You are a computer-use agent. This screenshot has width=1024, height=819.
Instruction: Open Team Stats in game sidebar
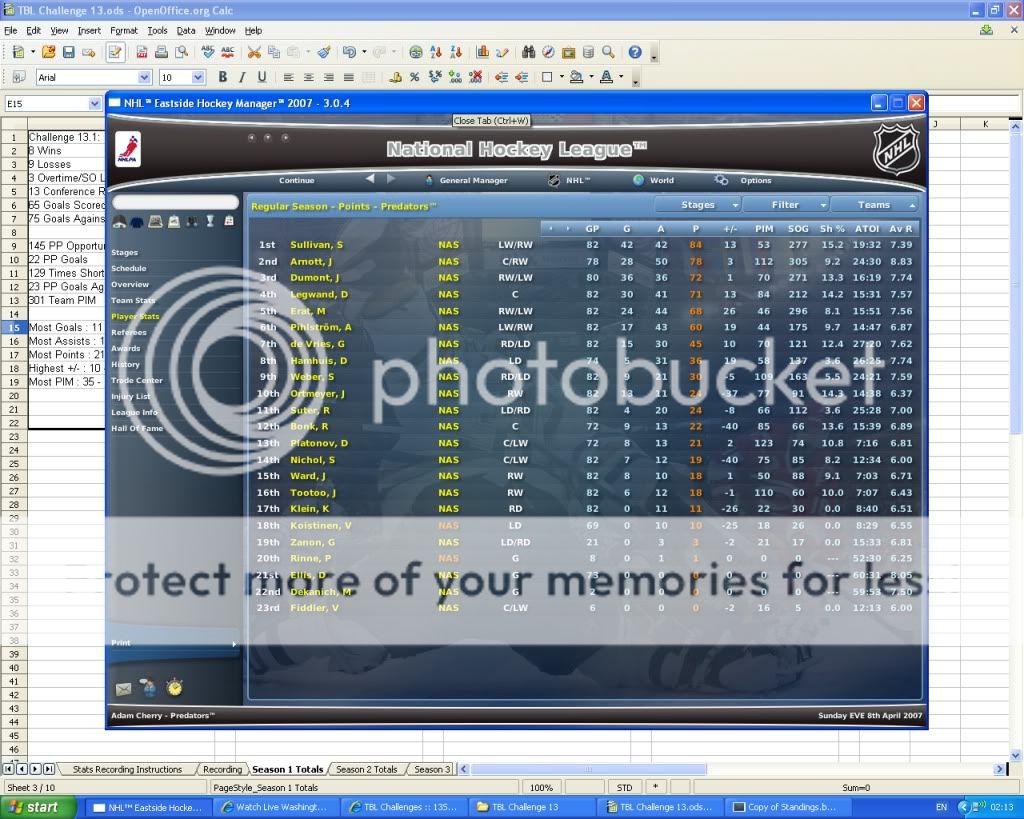click(133, 300)
